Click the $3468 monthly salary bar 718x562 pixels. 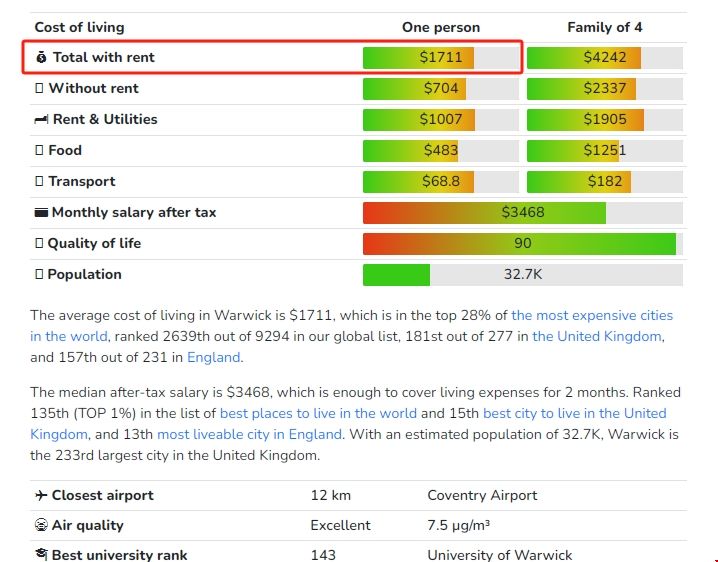tap(523, 213)
